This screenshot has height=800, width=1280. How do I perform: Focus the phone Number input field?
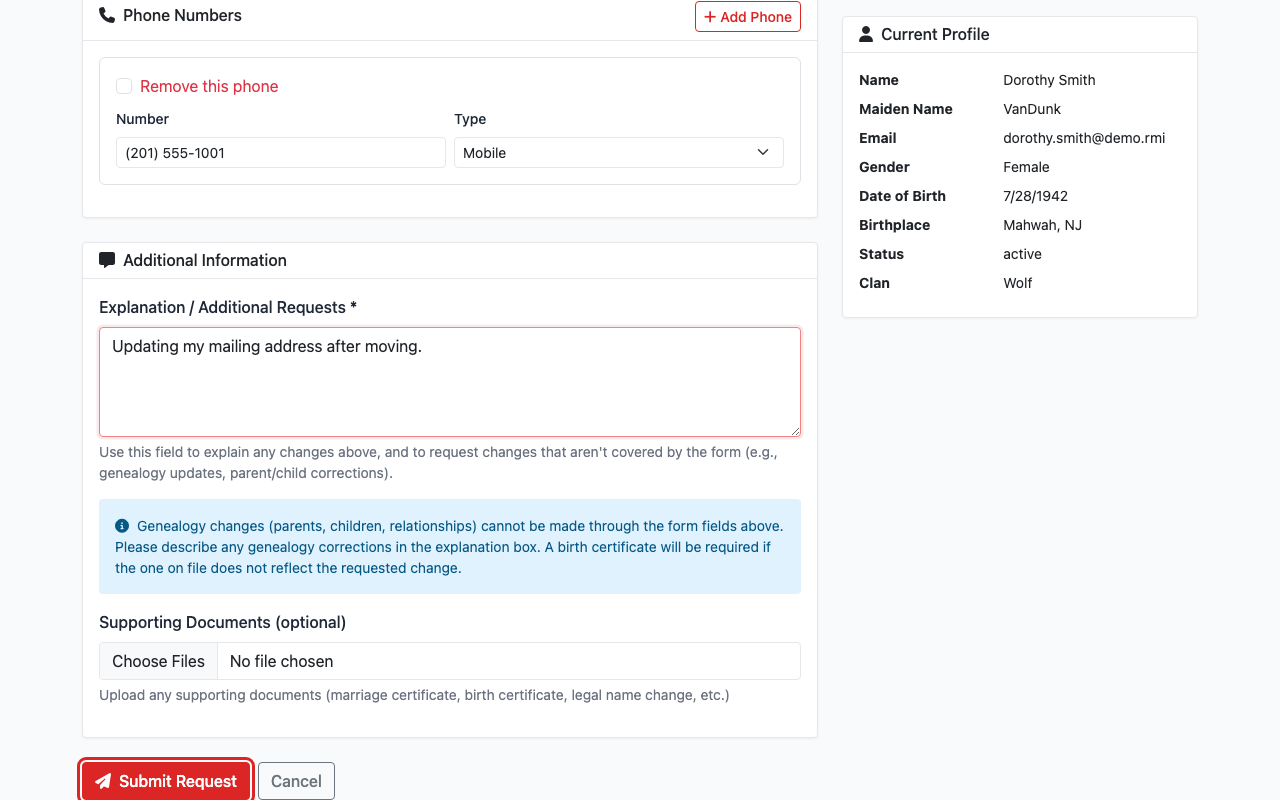(x=280, y=153)
